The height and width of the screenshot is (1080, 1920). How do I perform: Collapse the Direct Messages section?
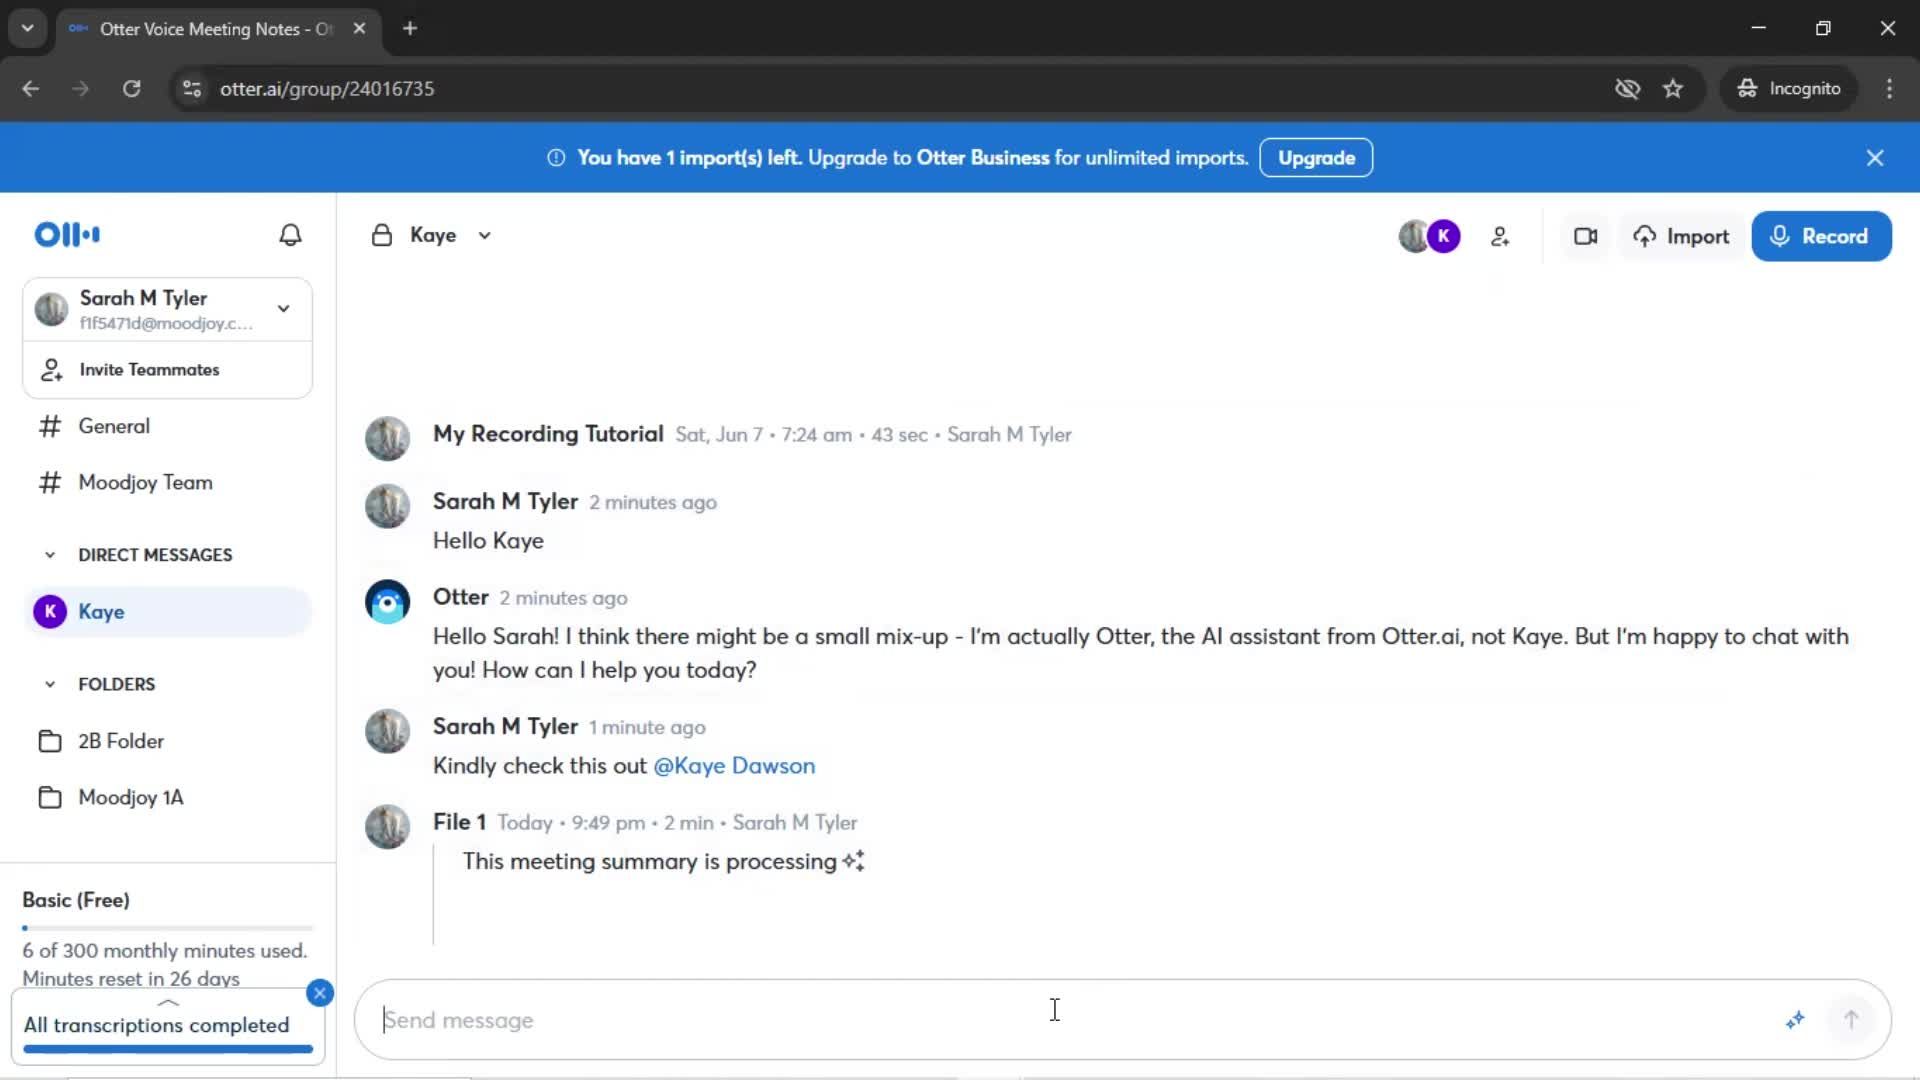click(50, 555)
